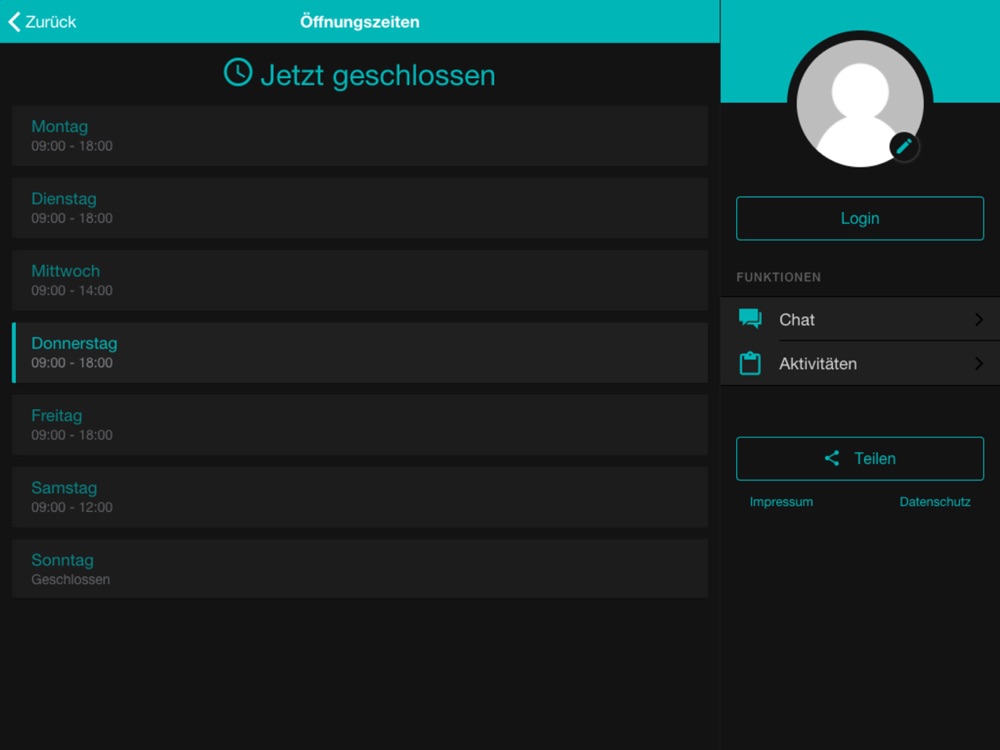
Task: Click the Öffnungszeiten header title
Action: [x=360, y=22]
